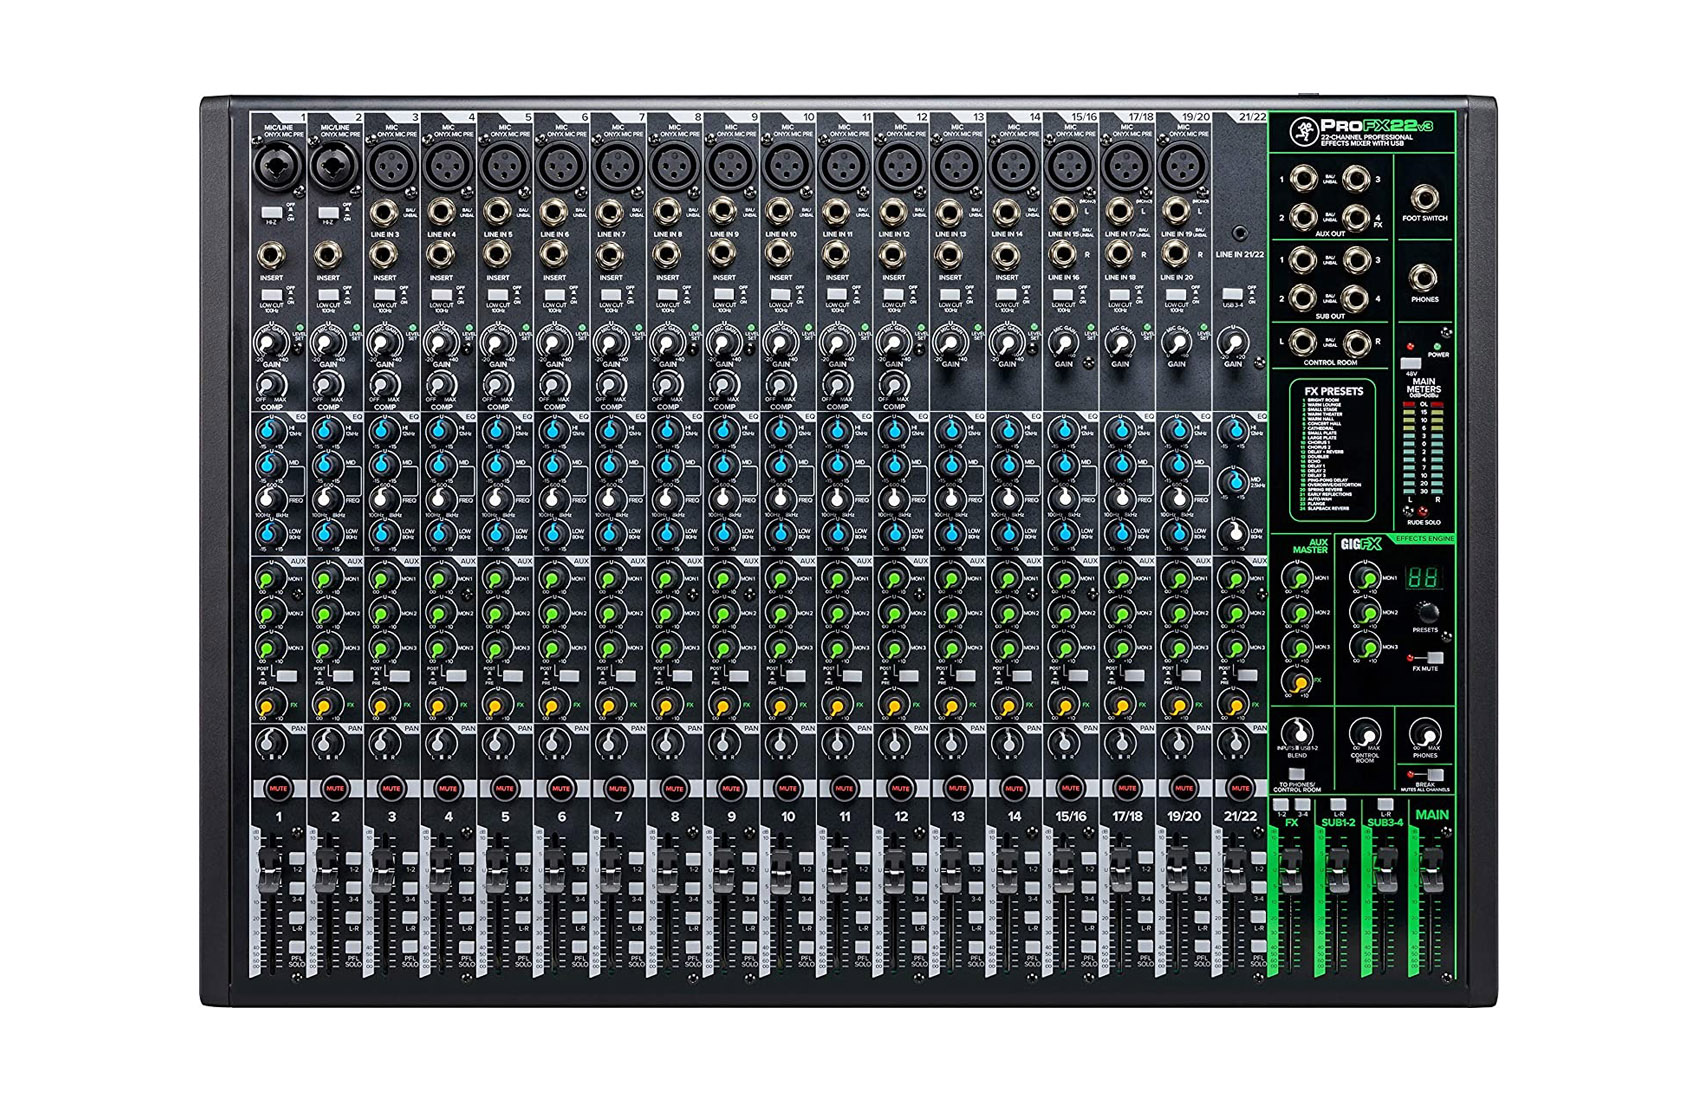Toggle SUB3-4 L-R assign switch

pyautogui.click(x=1385, y=804)
